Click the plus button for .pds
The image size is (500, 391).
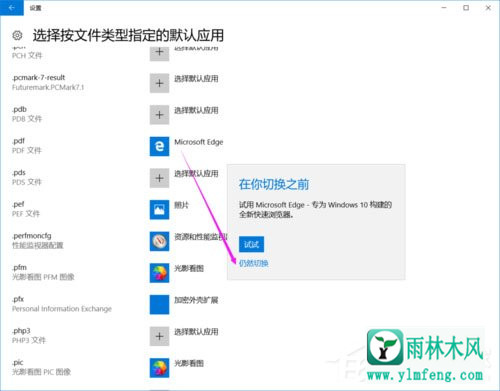(159, 178)
